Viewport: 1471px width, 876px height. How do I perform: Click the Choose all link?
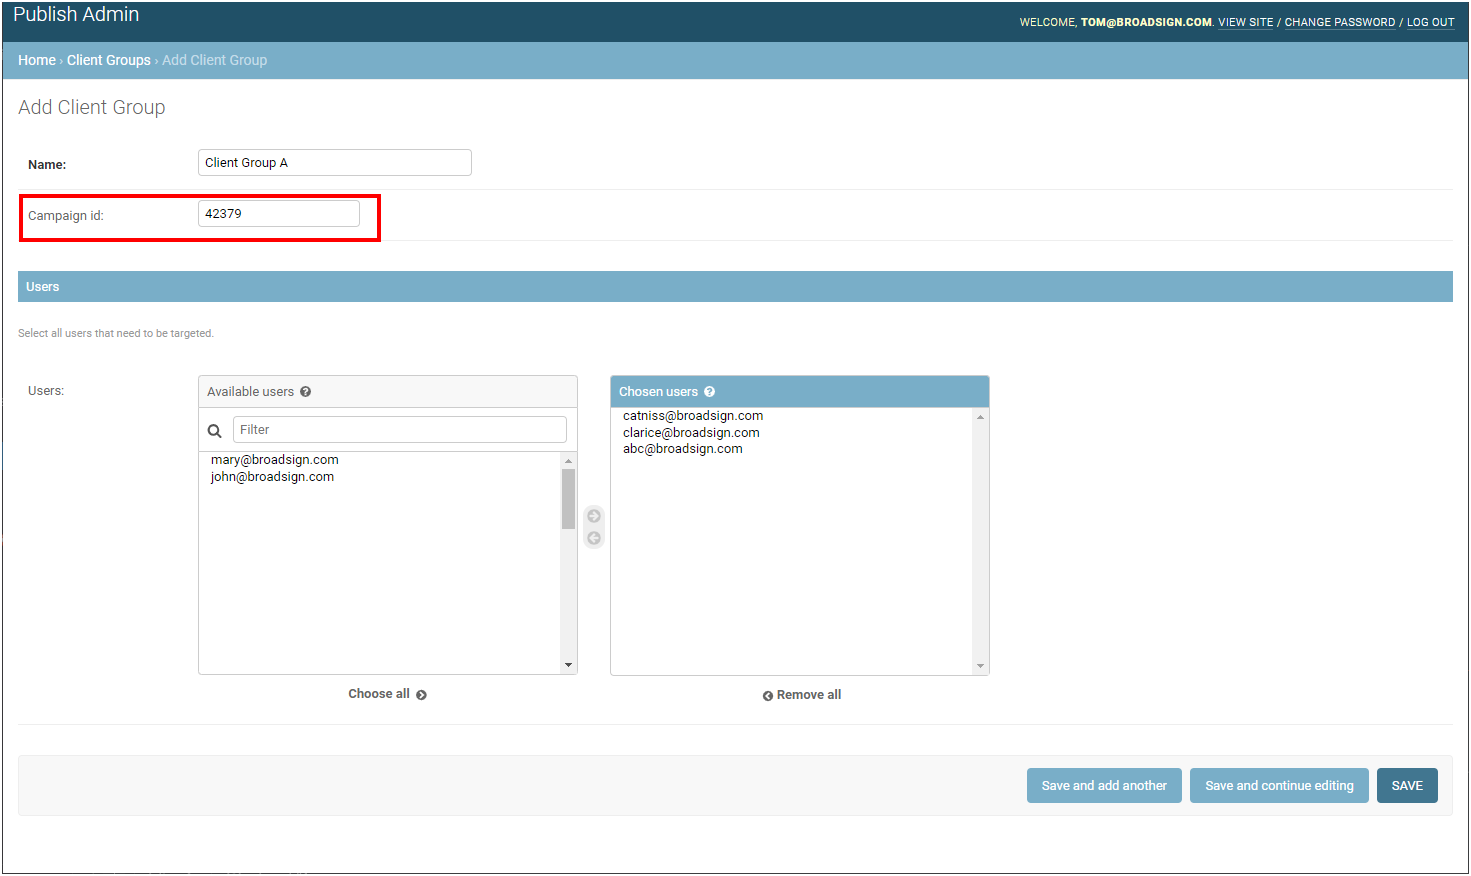(387, 694)
